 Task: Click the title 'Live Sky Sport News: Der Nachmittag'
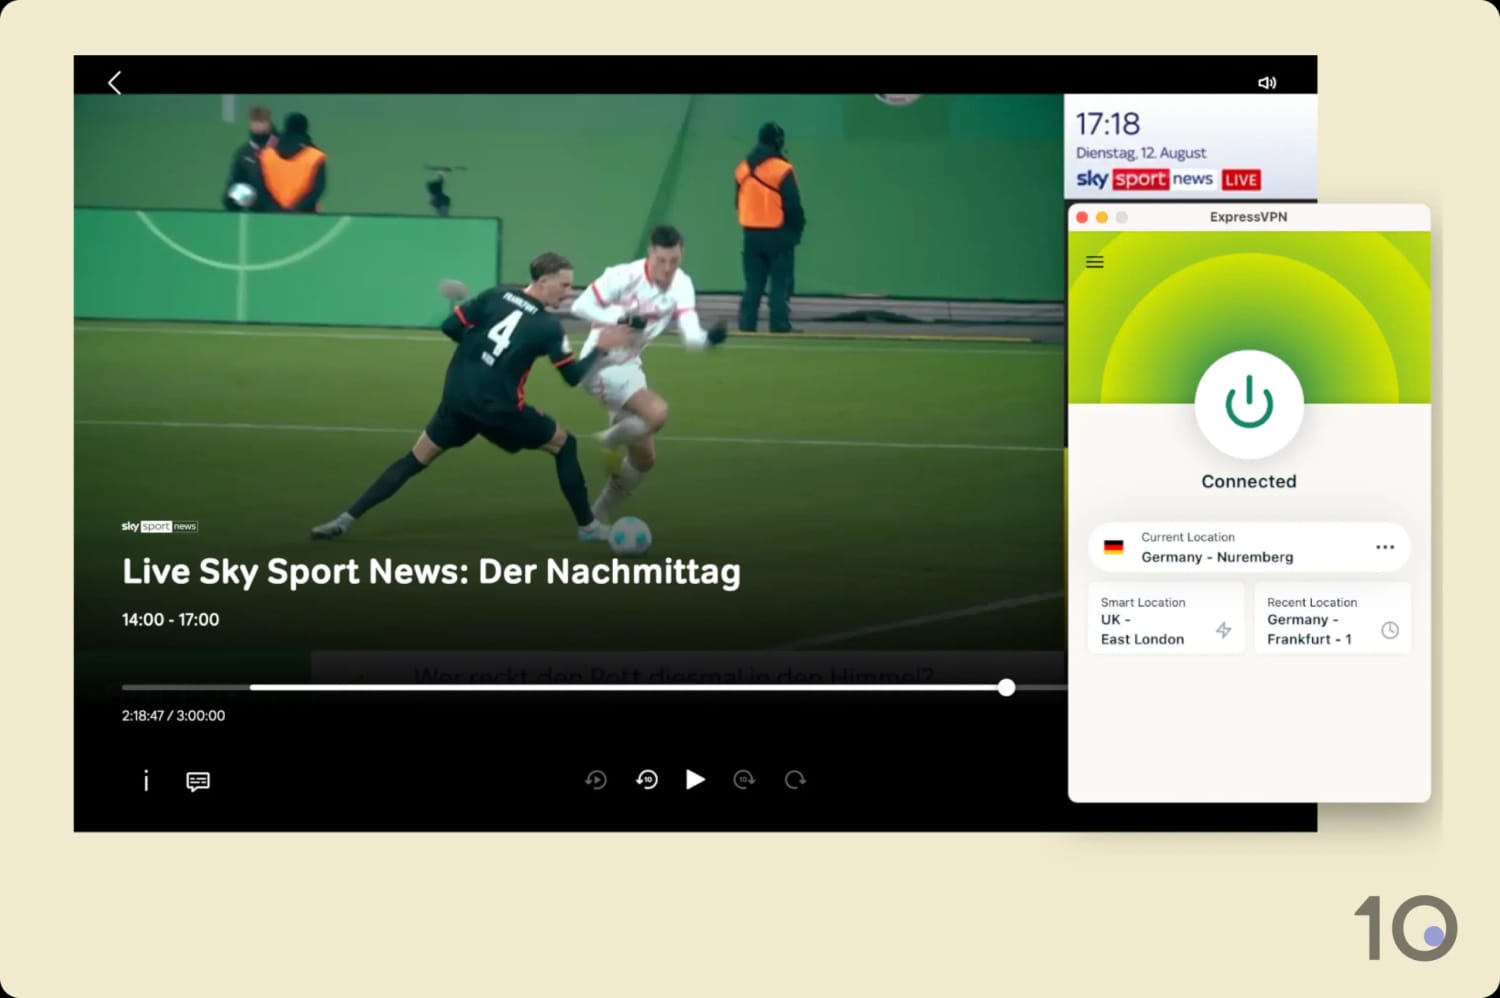tap(431, 571)
